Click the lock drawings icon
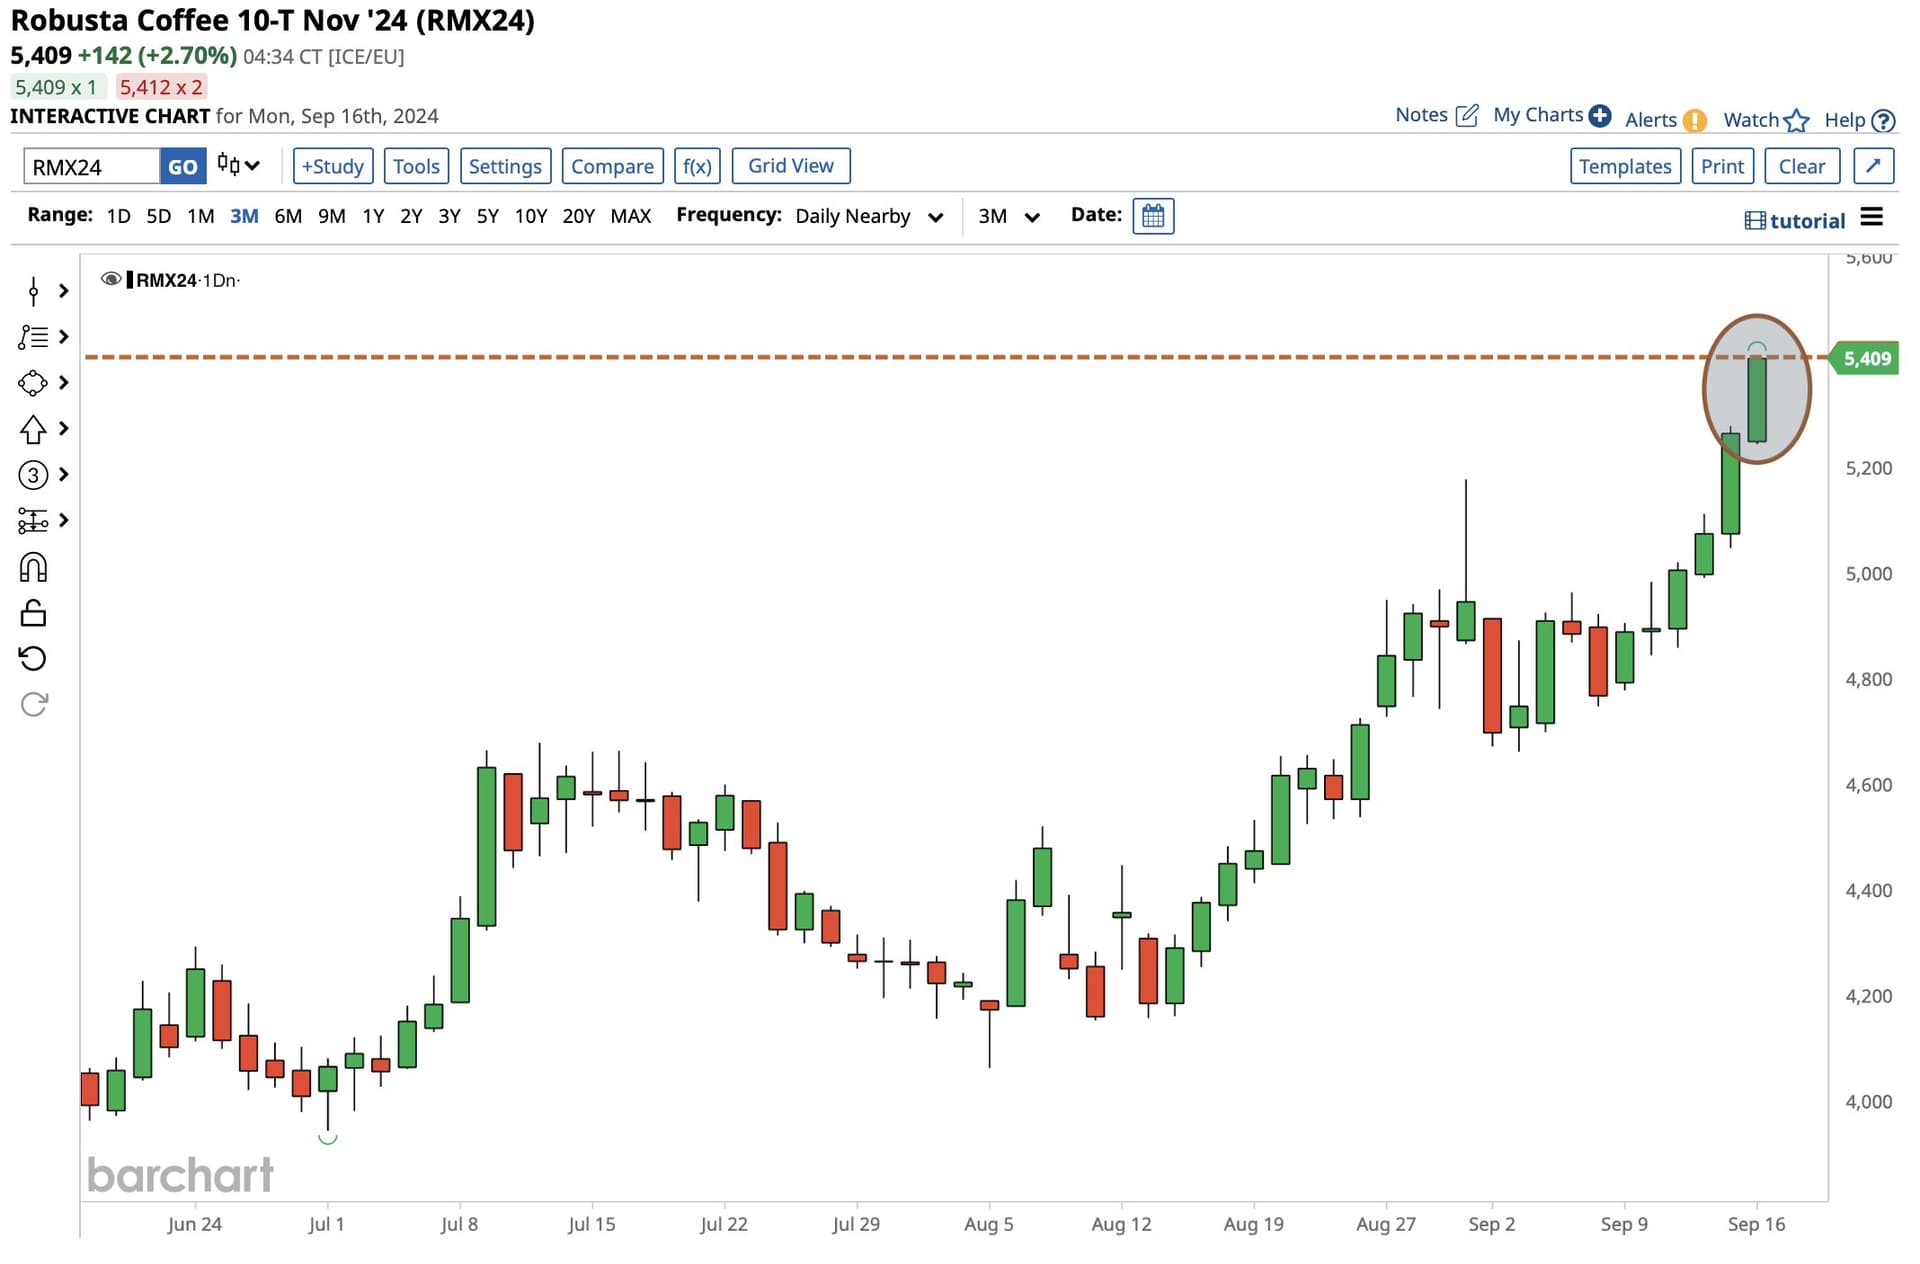The image size is (1920, 1264). click(x=33, y=613)
